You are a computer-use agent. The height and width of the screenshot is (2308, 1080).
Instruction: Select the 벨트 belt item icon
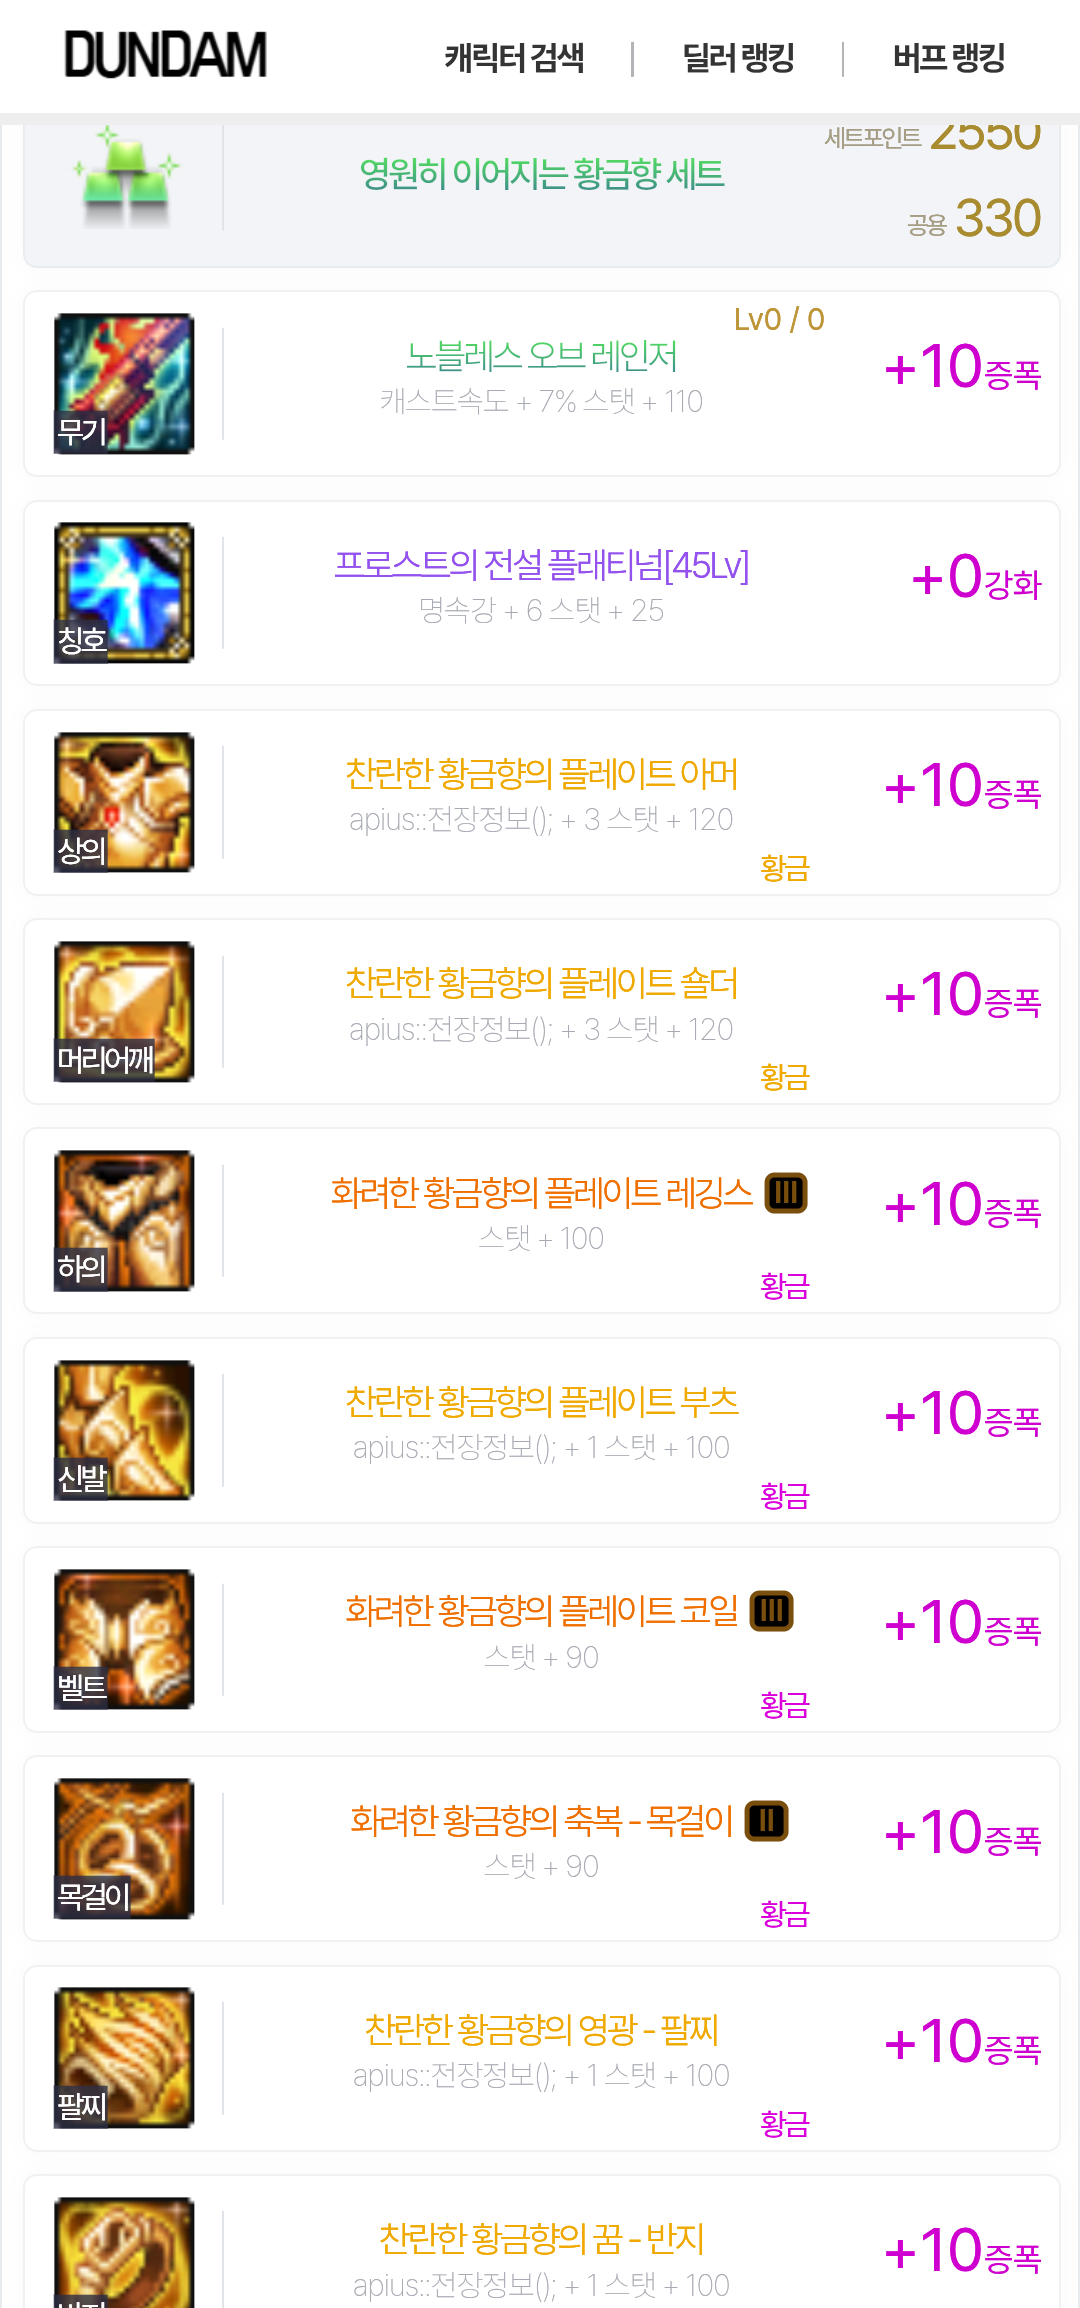click(124, 1639)
